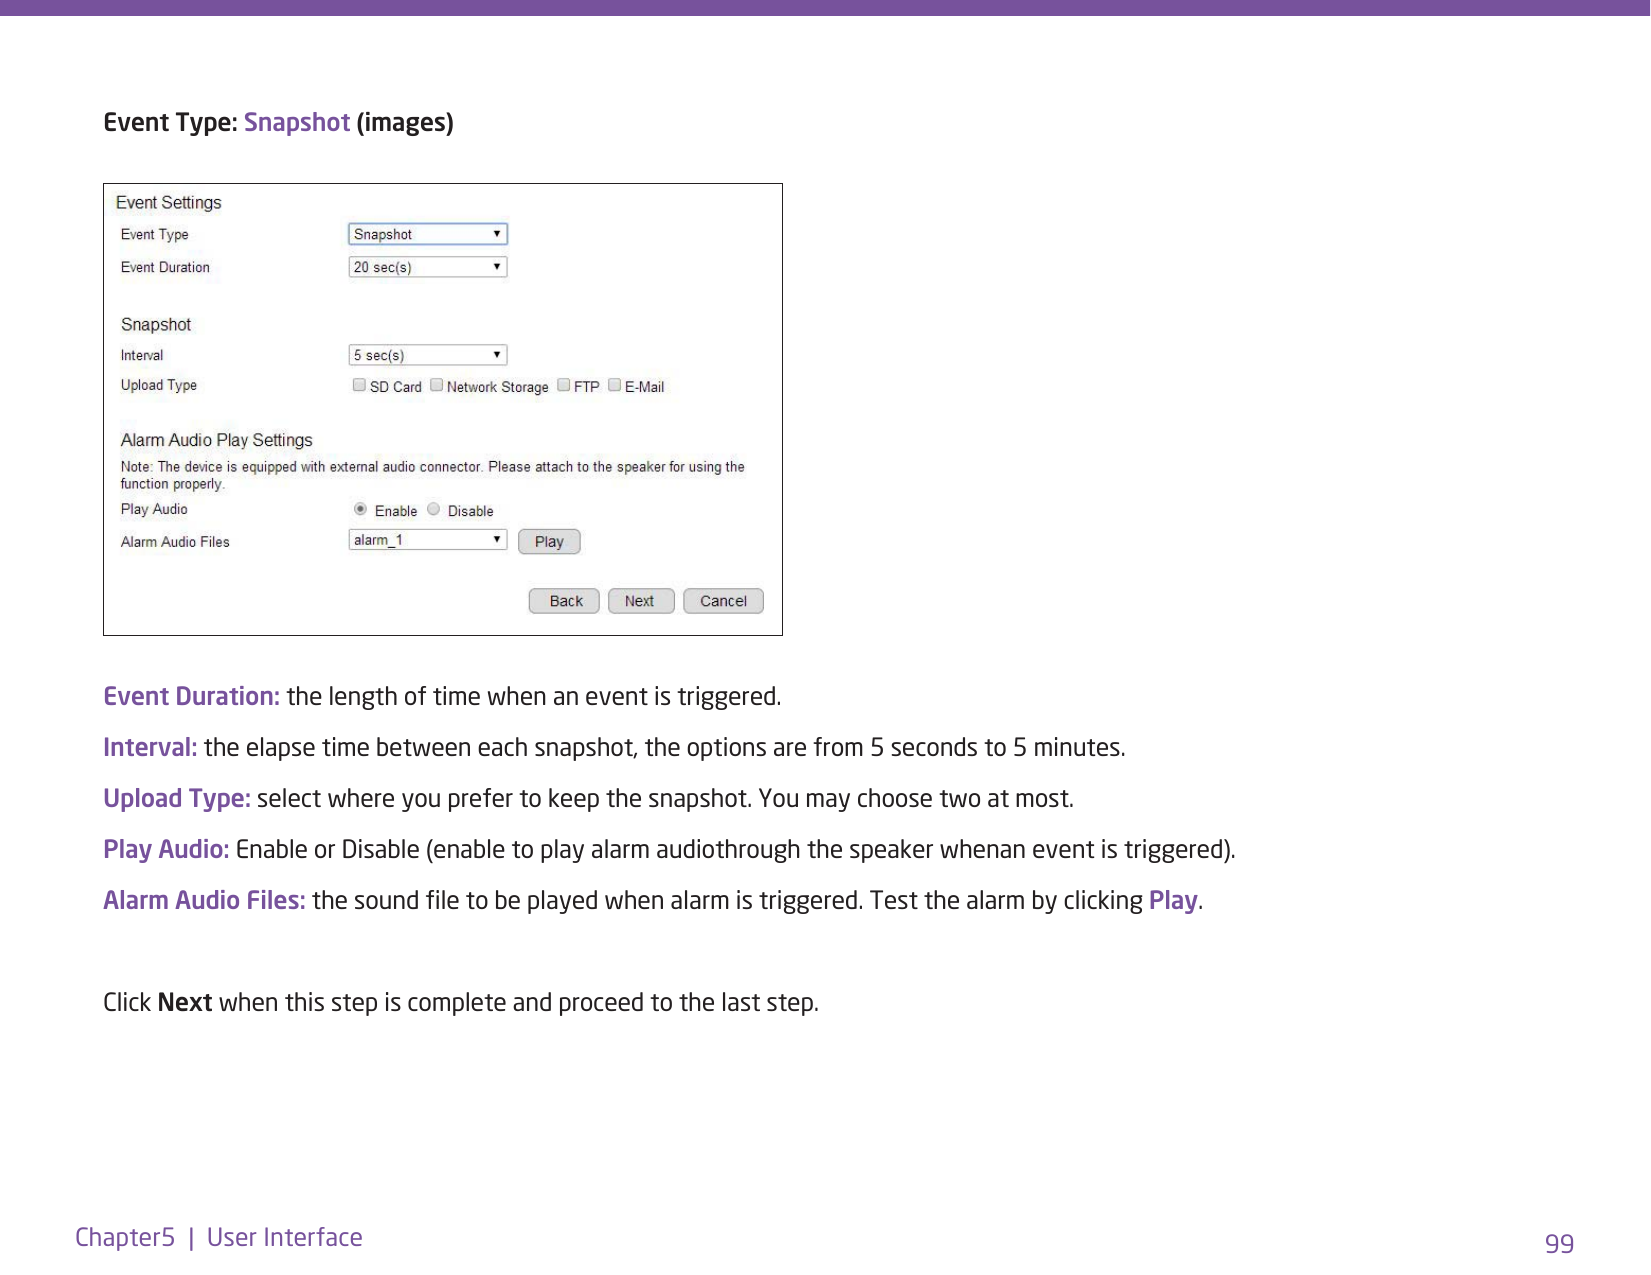1651x1275 pixels.
Task: Click the Alarm Audio Files label in dialog
Action: tap(175, 542)
